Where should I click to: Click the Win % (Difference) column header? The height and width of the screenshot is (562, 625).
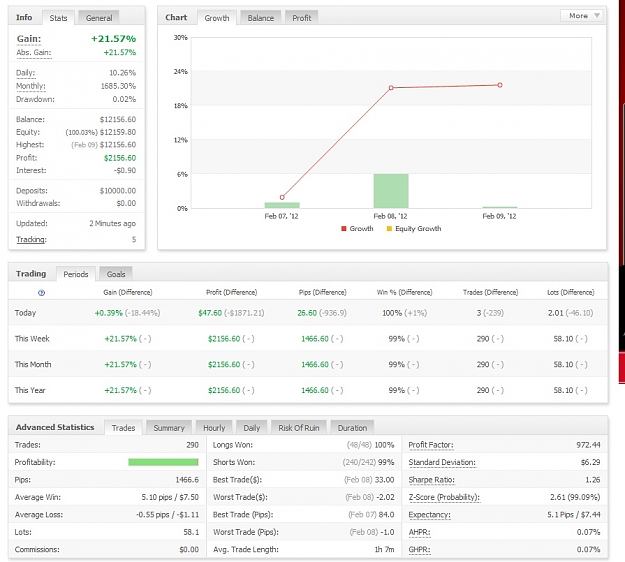[404, 292]
